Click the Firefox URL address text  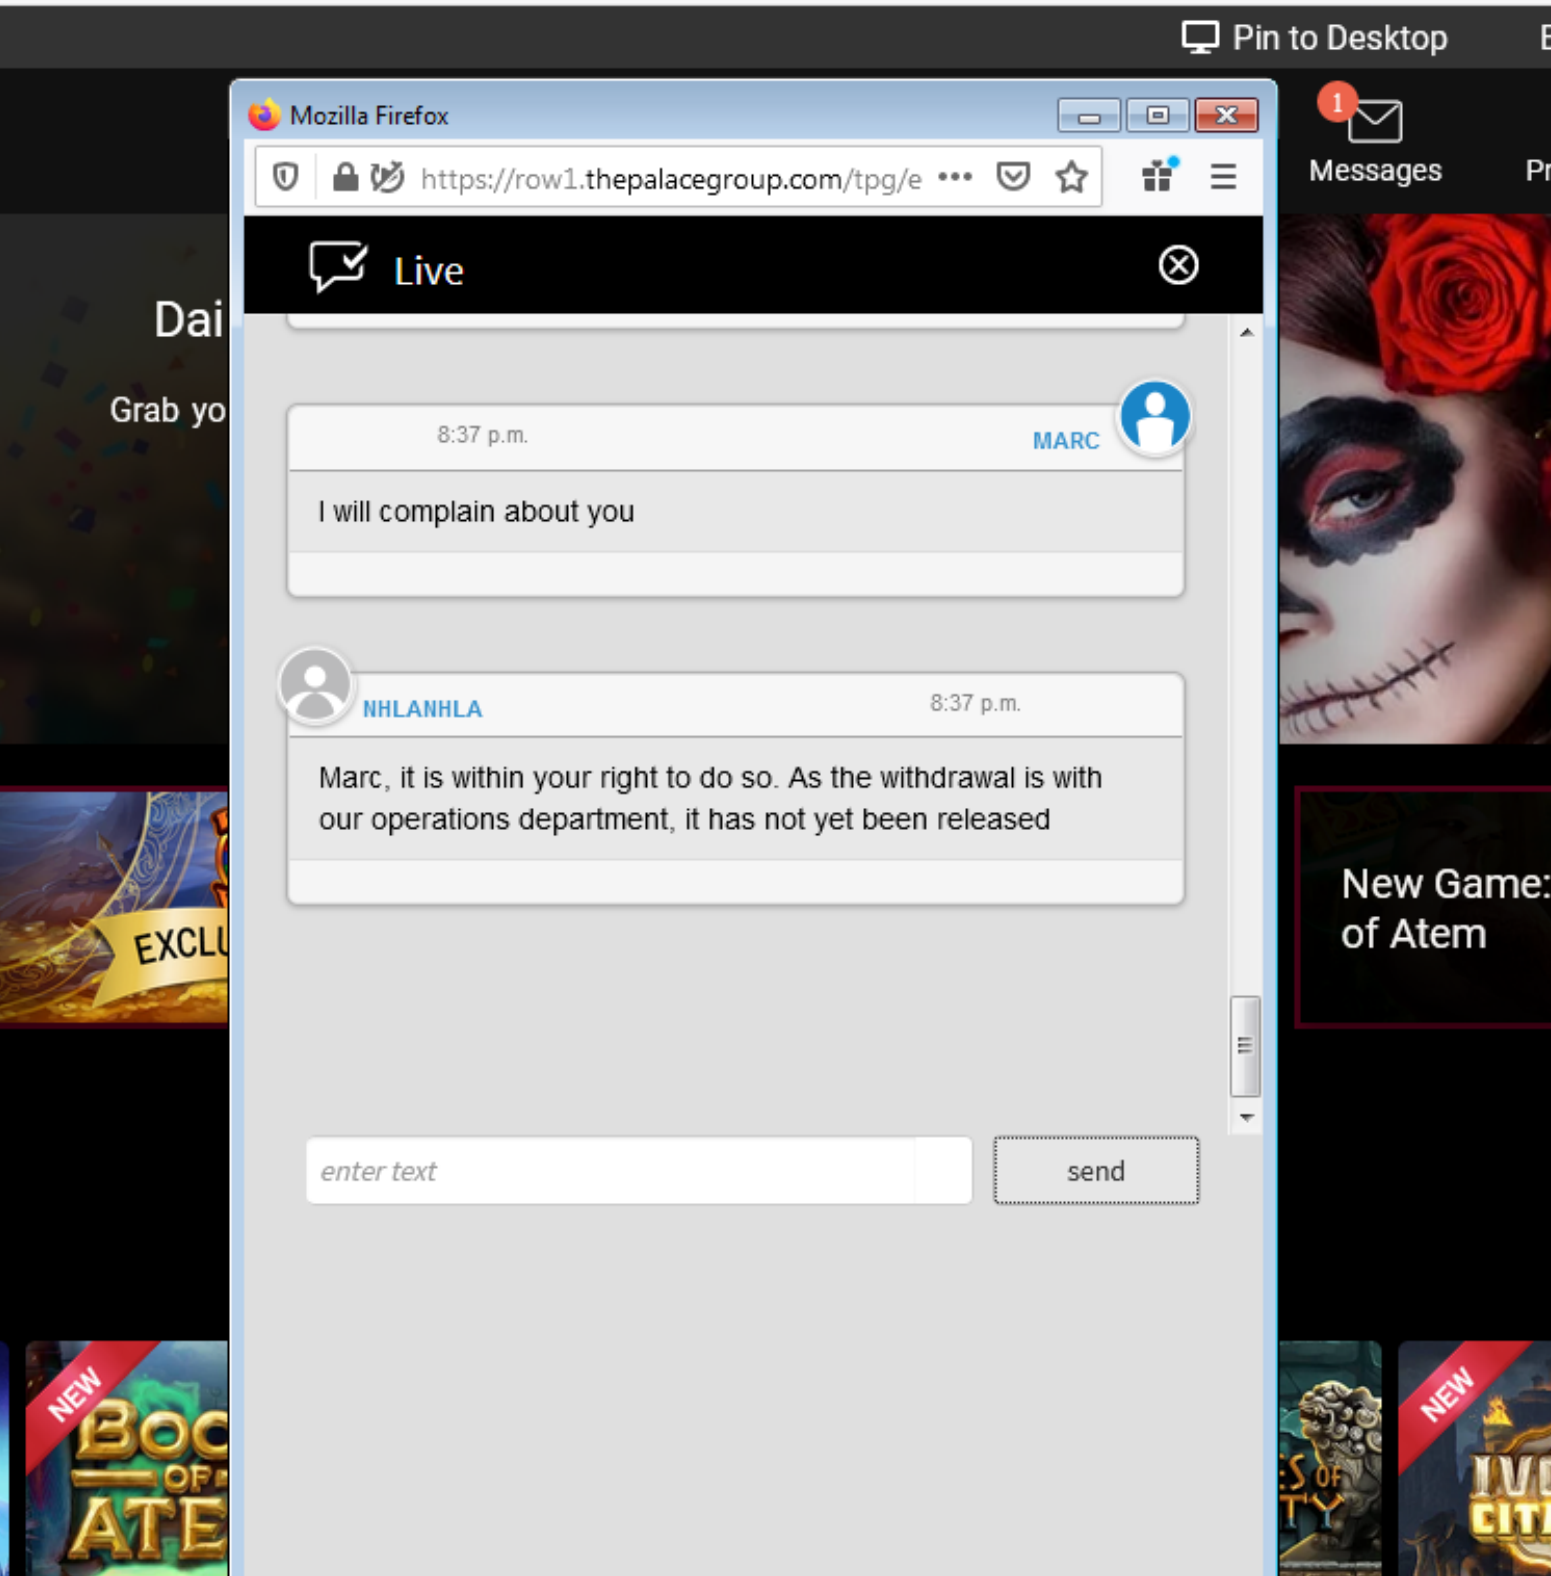point(670,179)
